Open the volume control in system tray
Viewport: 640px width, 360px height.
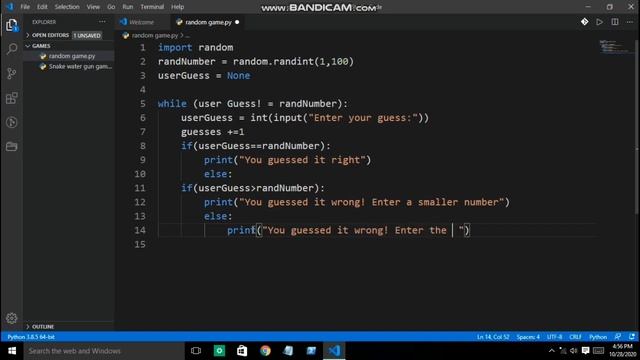(x=573, y=351)
